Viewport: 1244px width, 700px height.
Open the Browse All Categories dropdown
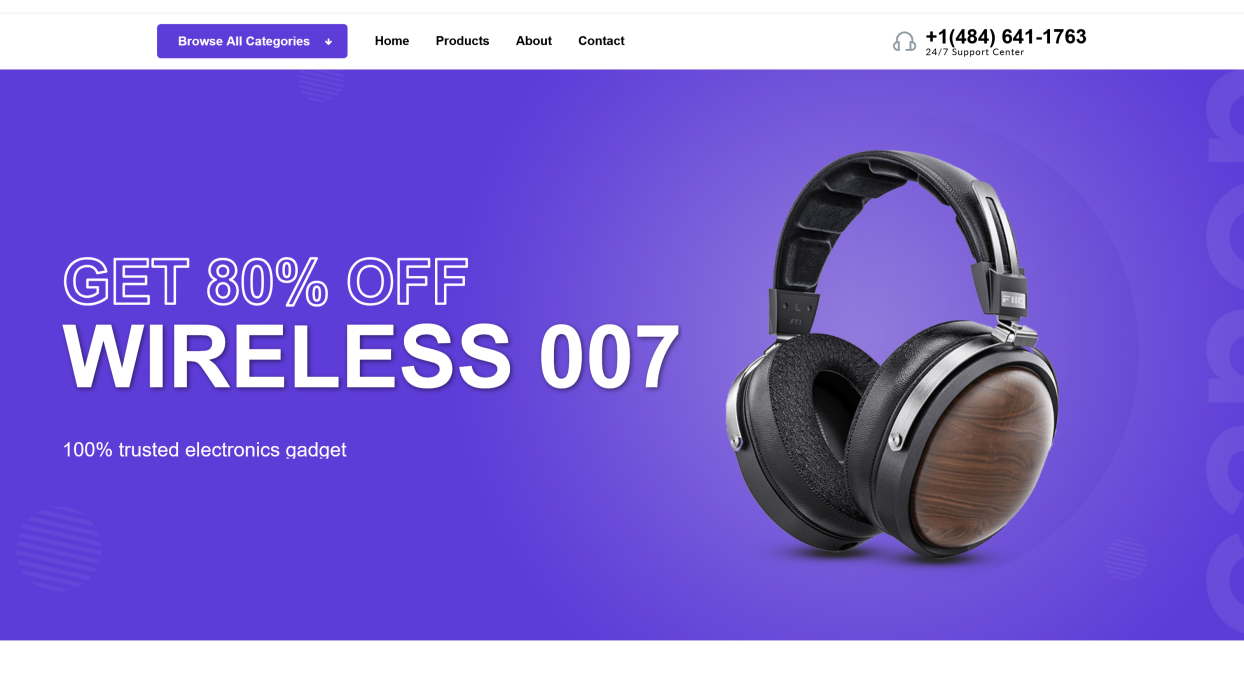click(252, 41)
